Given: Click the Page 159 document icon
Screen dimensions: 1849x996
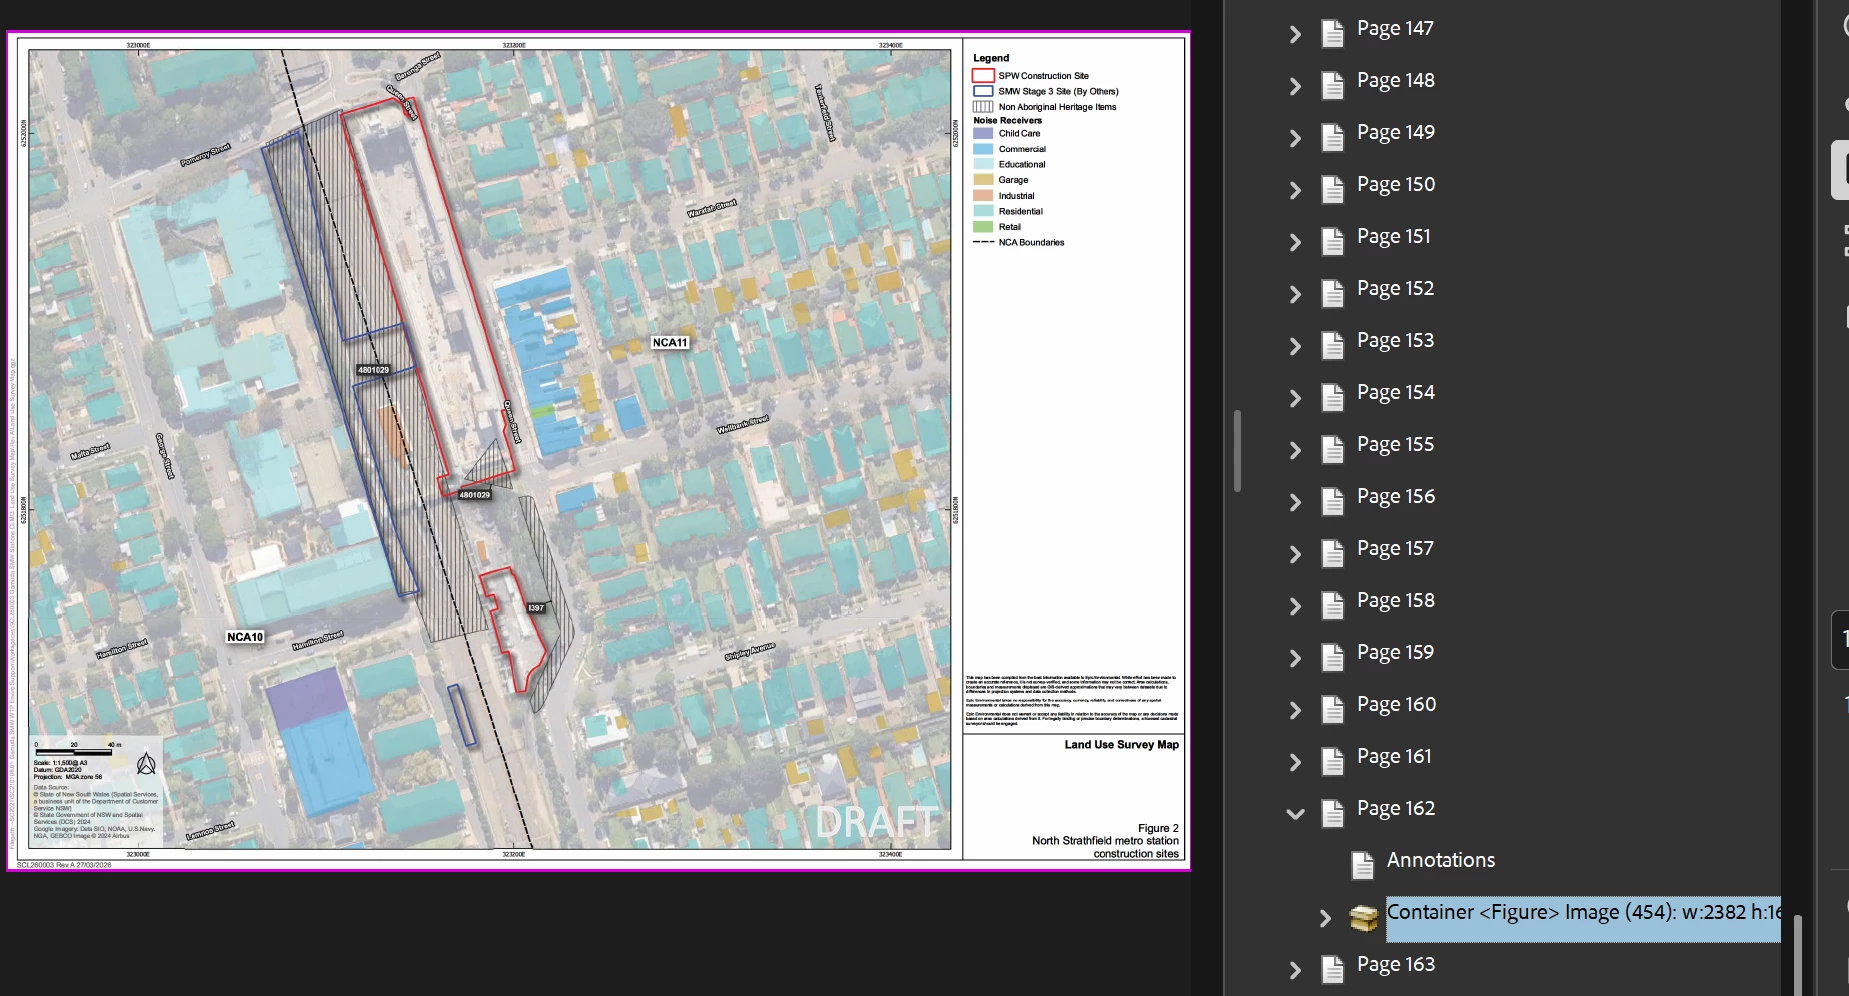Looking at the screenshot, I should pos(1332,657).
